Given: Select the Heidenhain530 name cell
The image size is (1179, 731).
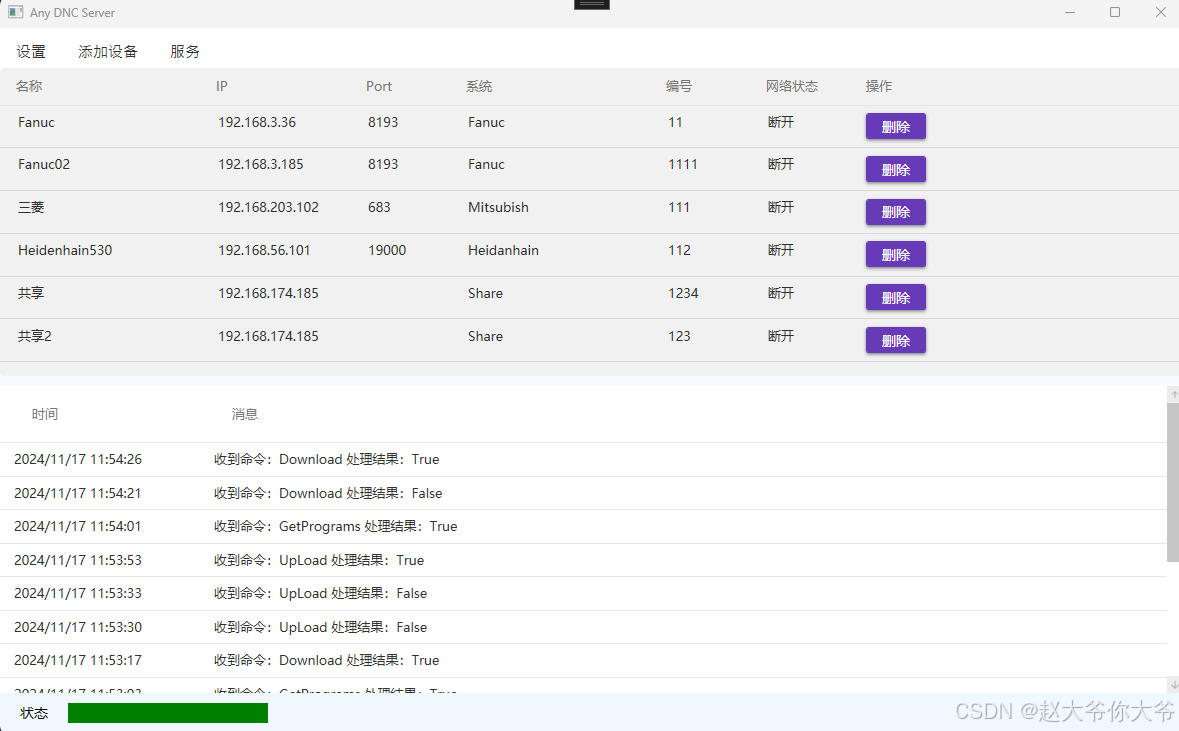Looking at the screenshot, I should 65,250.
